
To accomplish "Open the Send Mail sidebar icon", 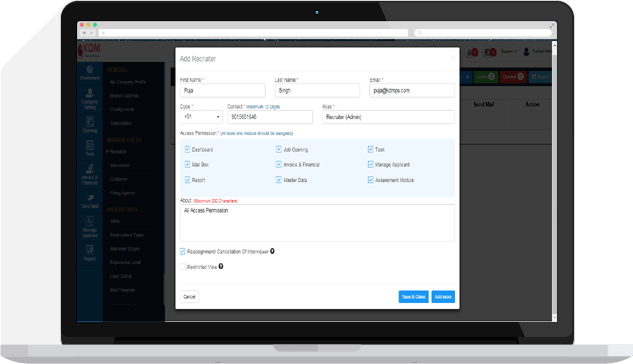I will coord(90,201).
